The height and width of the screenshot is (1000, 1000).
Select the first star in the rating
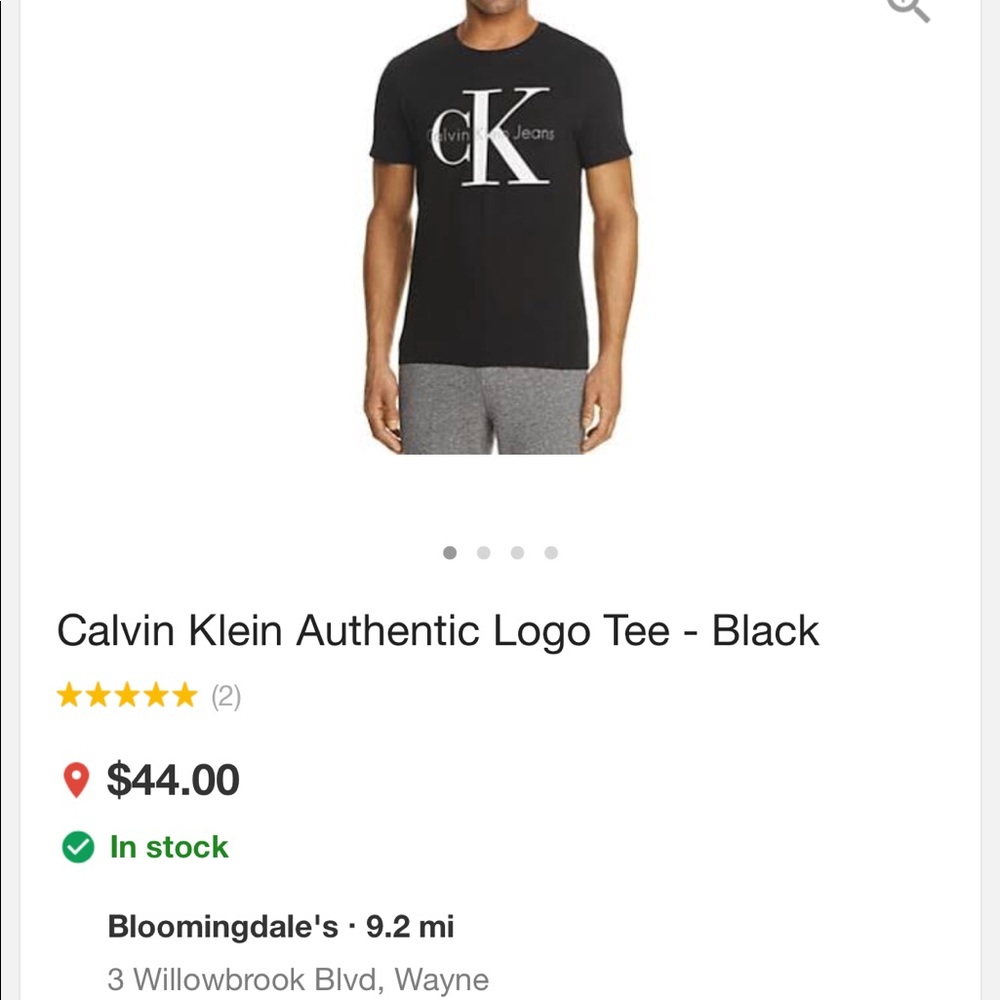coord(70,694)
